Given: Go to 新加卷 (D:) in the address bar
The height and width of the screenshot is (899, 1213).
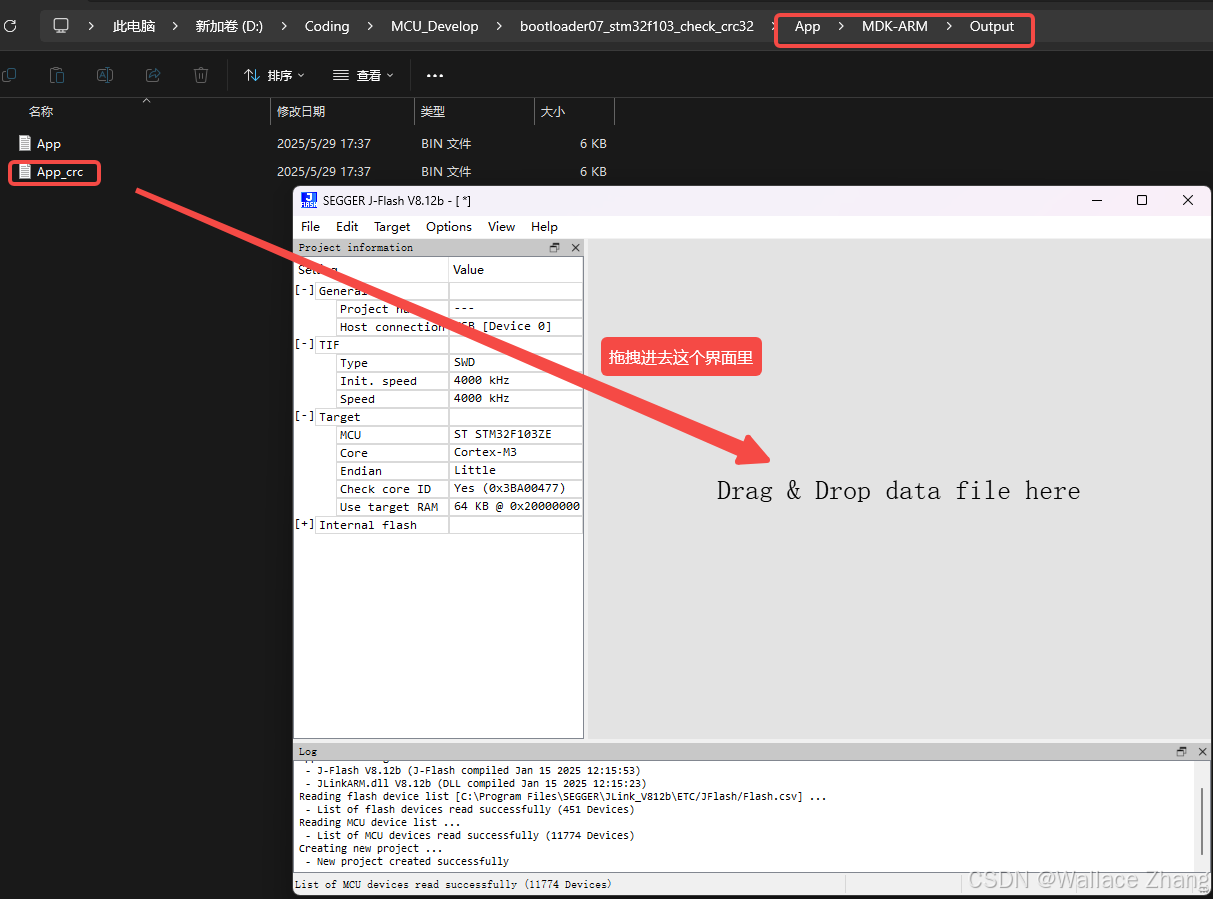Looking at the screenshot, I should (229, 26).
